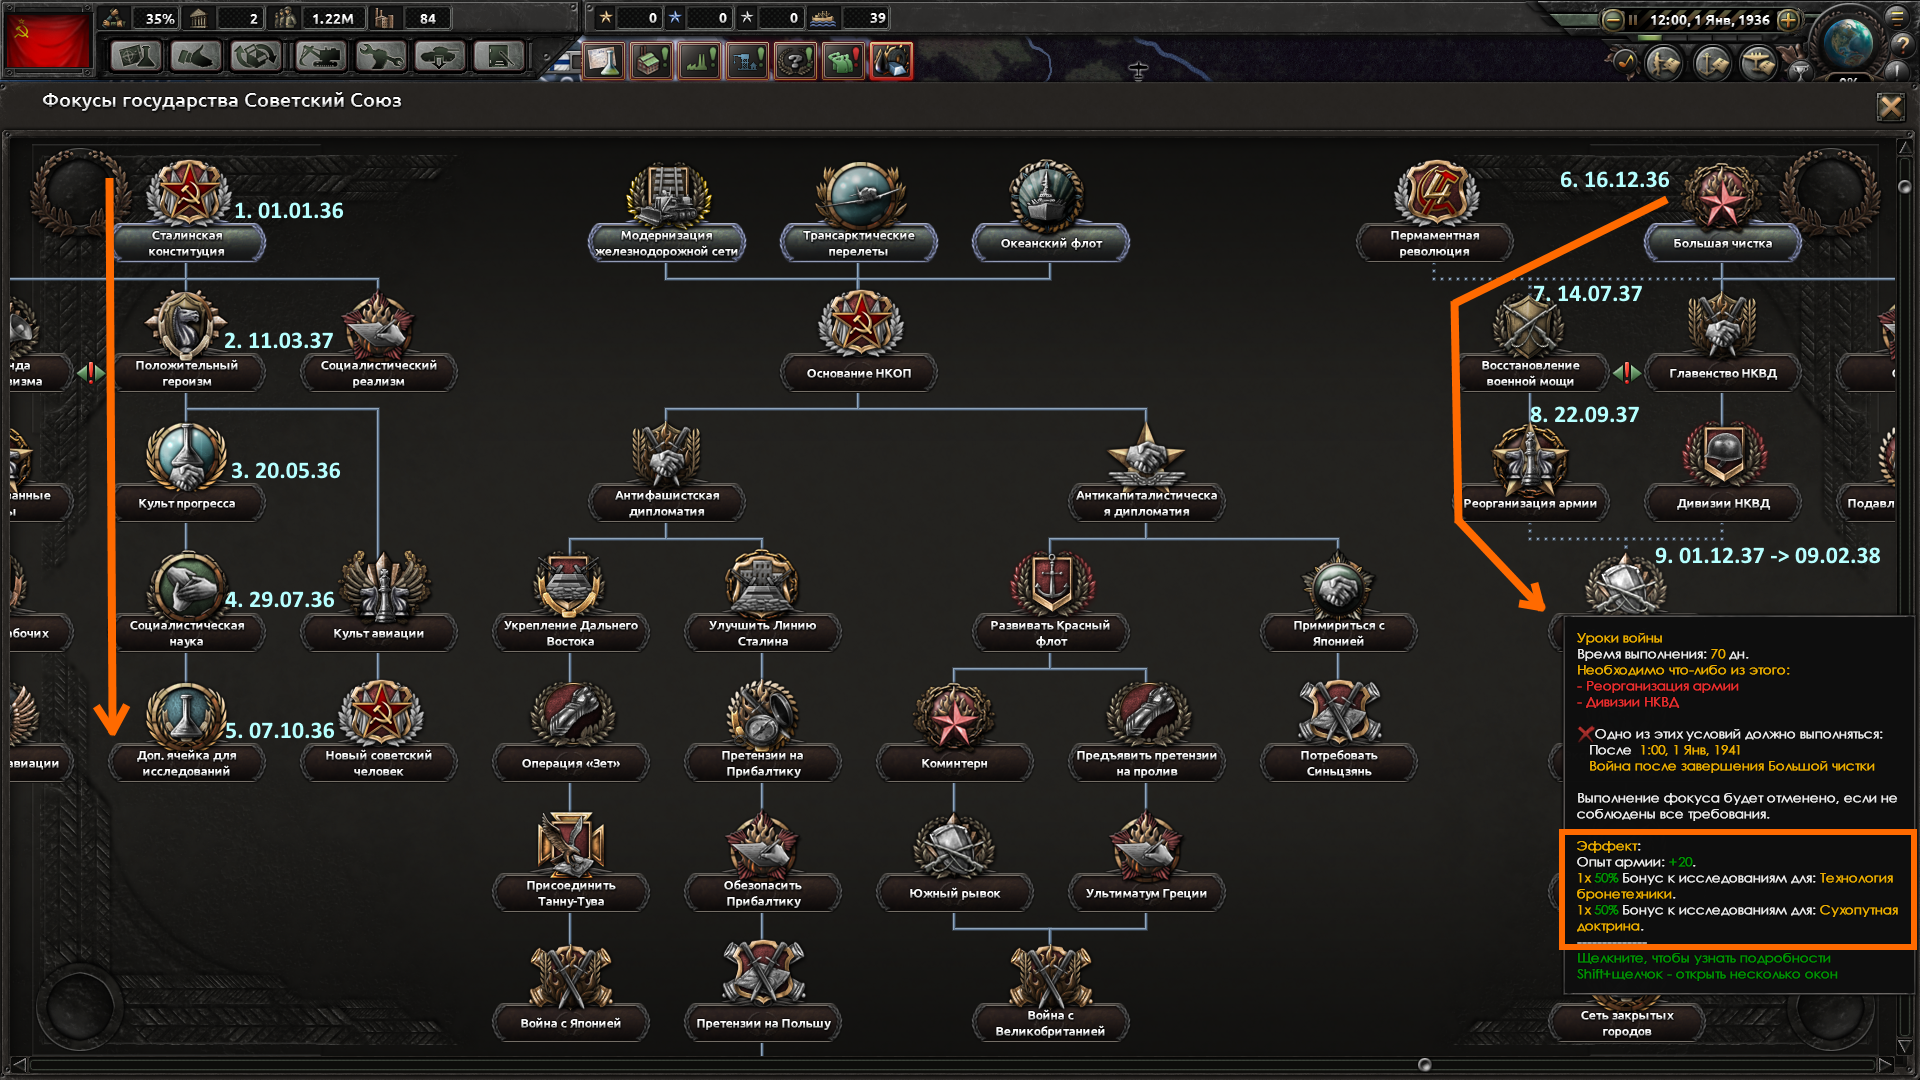Click the Антифашистская дипломатия focus label
1920x1080 pixels.
pyautogui.click(x=666, y=503)
